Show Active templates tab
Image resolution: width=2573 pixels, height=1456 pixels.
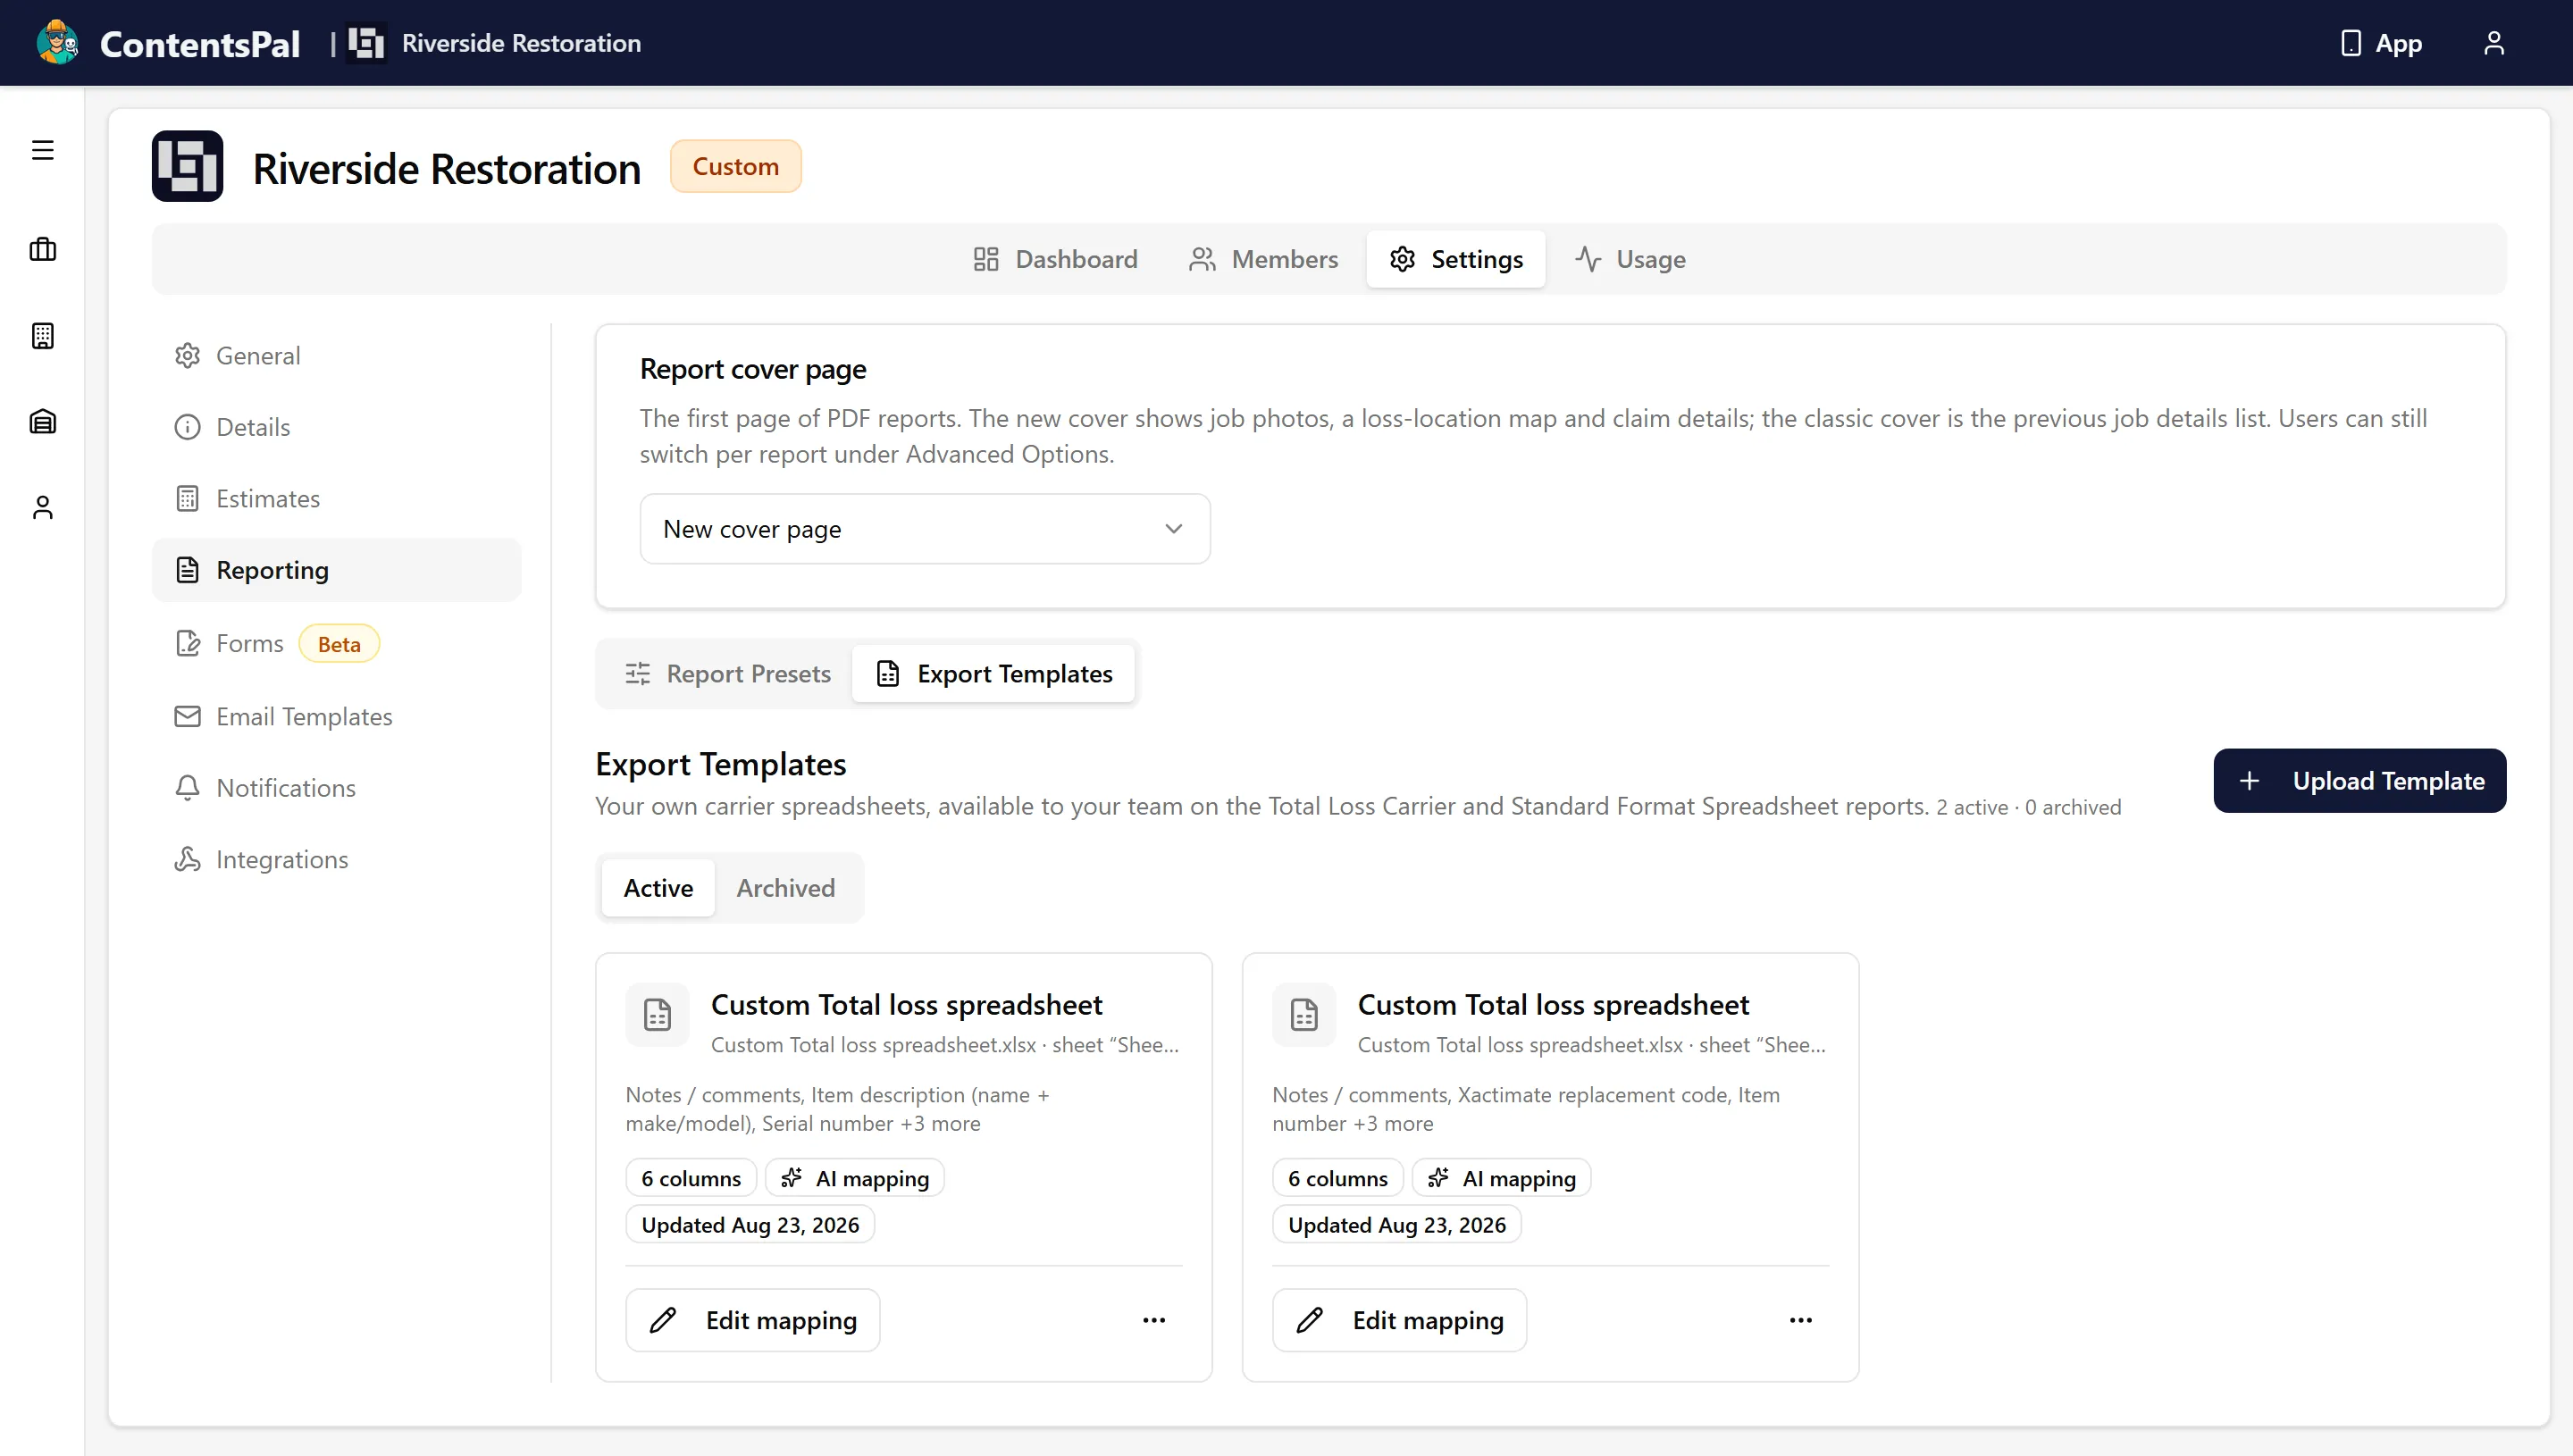tap(658, 888)
